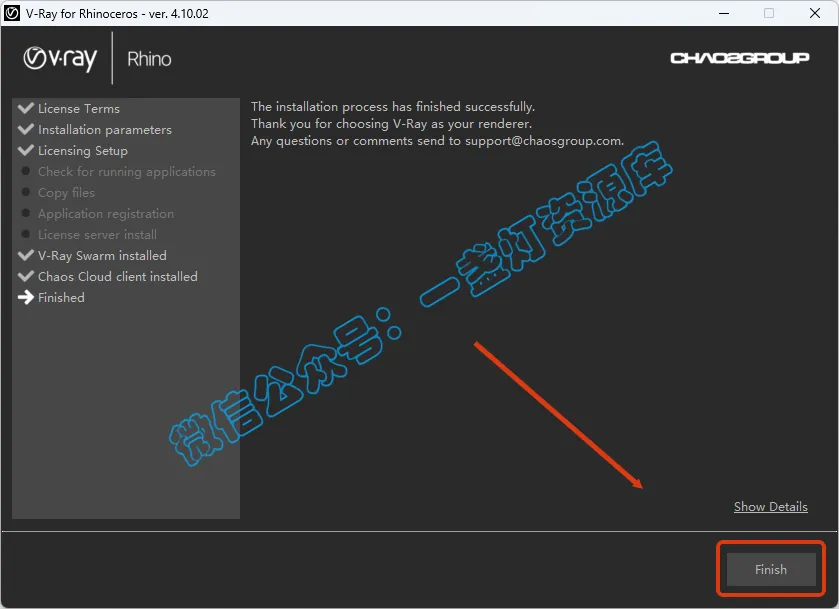Click checkmark icon beside License Terms
The image size is (839, 609).
point(26,108)
